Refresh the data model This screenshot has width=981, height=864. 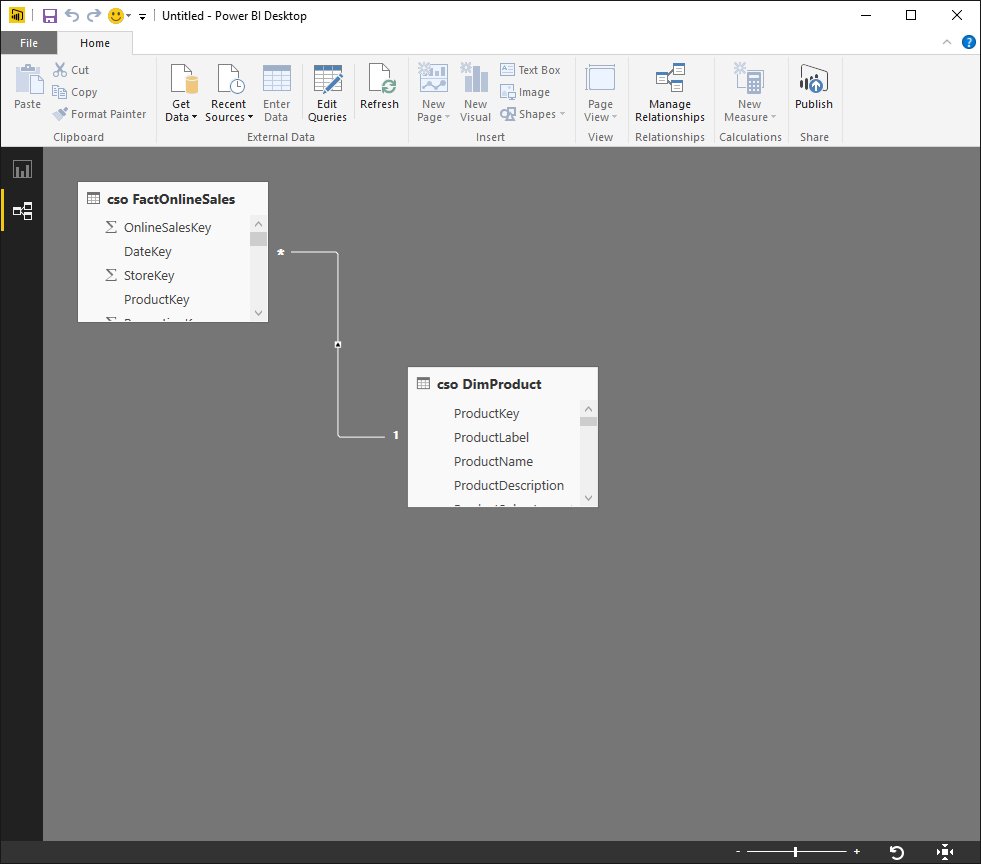[379, 91]
